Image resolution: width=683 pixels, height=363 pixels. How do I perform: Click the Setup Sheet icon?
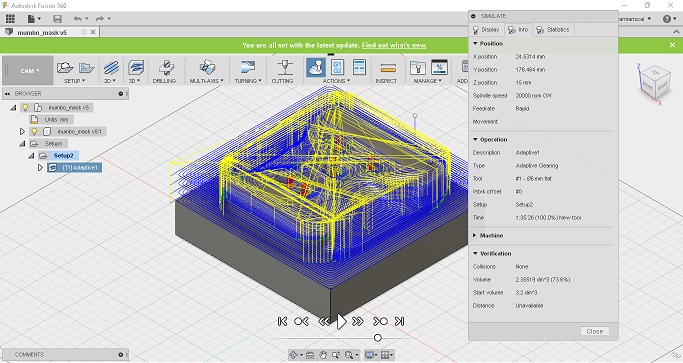(x=359, y=68)
